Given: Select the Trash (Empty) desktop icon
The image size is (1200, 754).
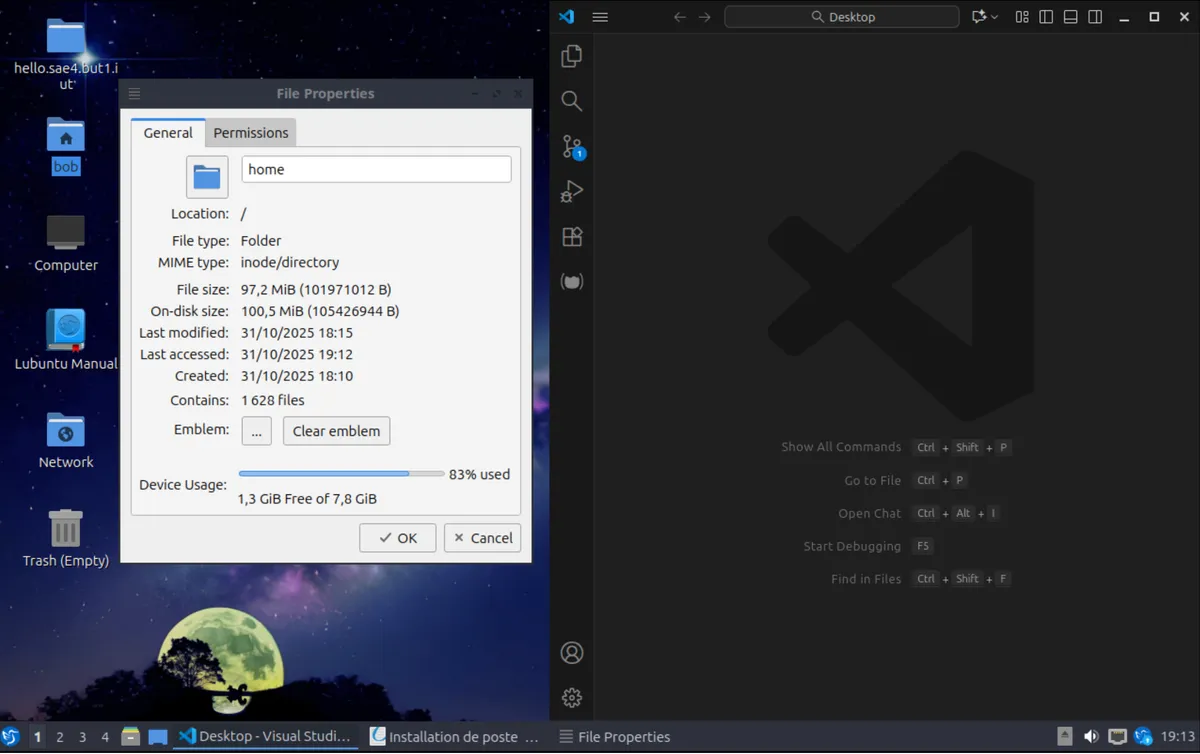Looking at the screenshot, I should (66, 538).
